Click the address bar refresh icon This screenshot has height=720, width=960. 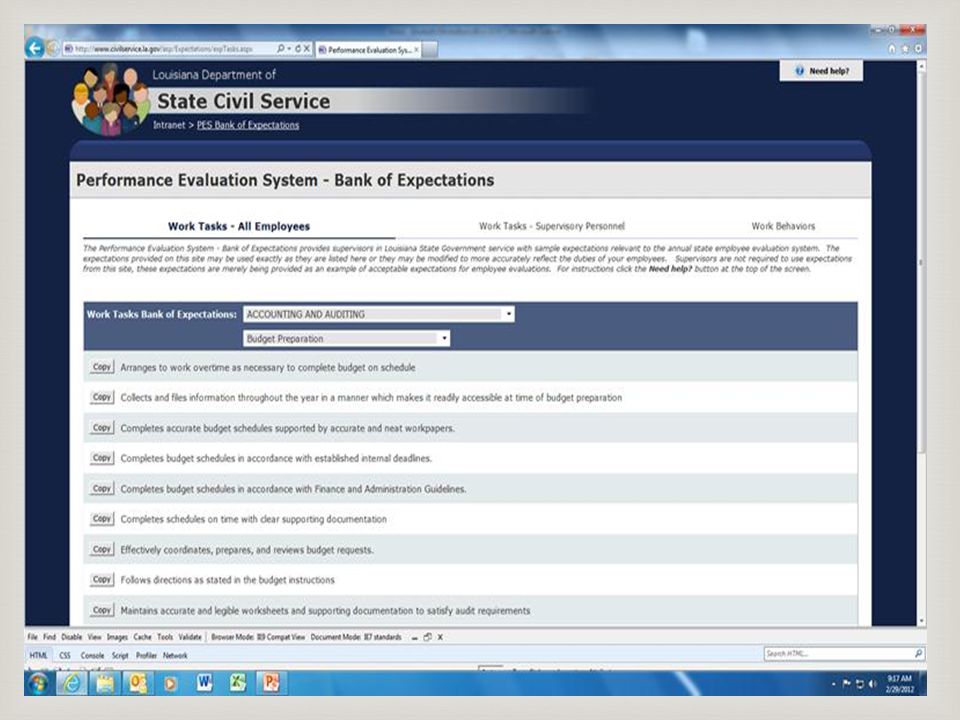pos(298,48)
